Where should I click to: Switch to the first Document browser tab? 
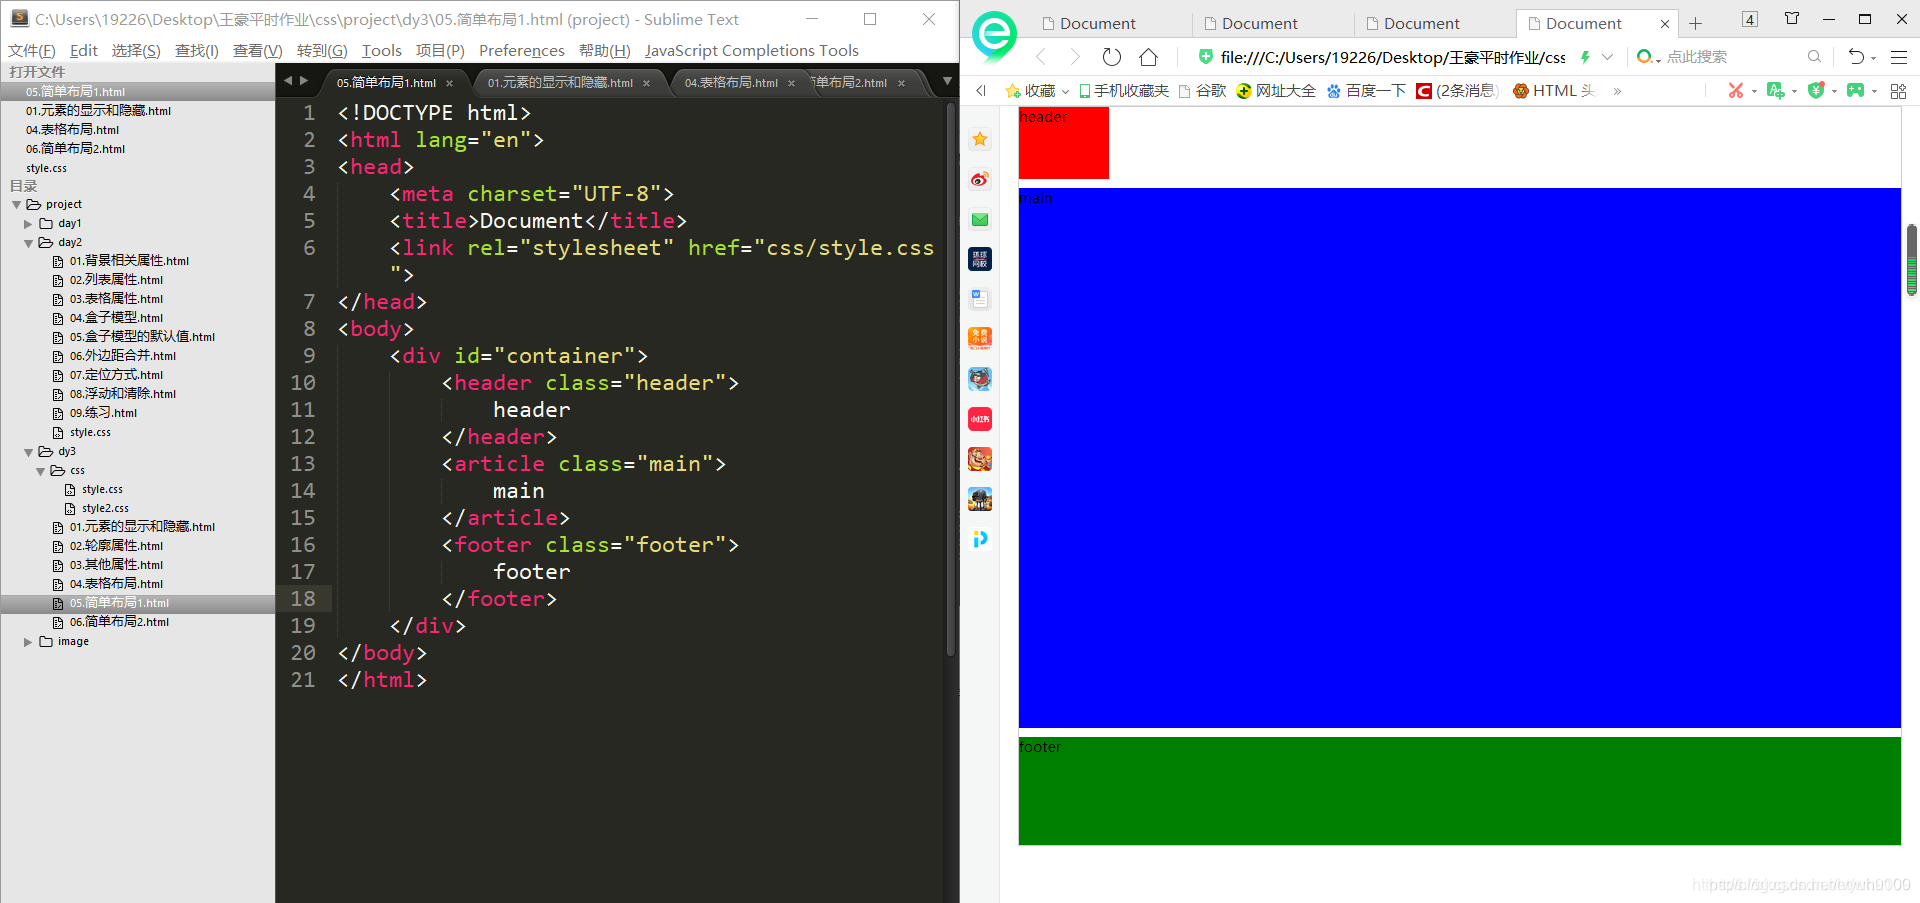coord(1097,24)
